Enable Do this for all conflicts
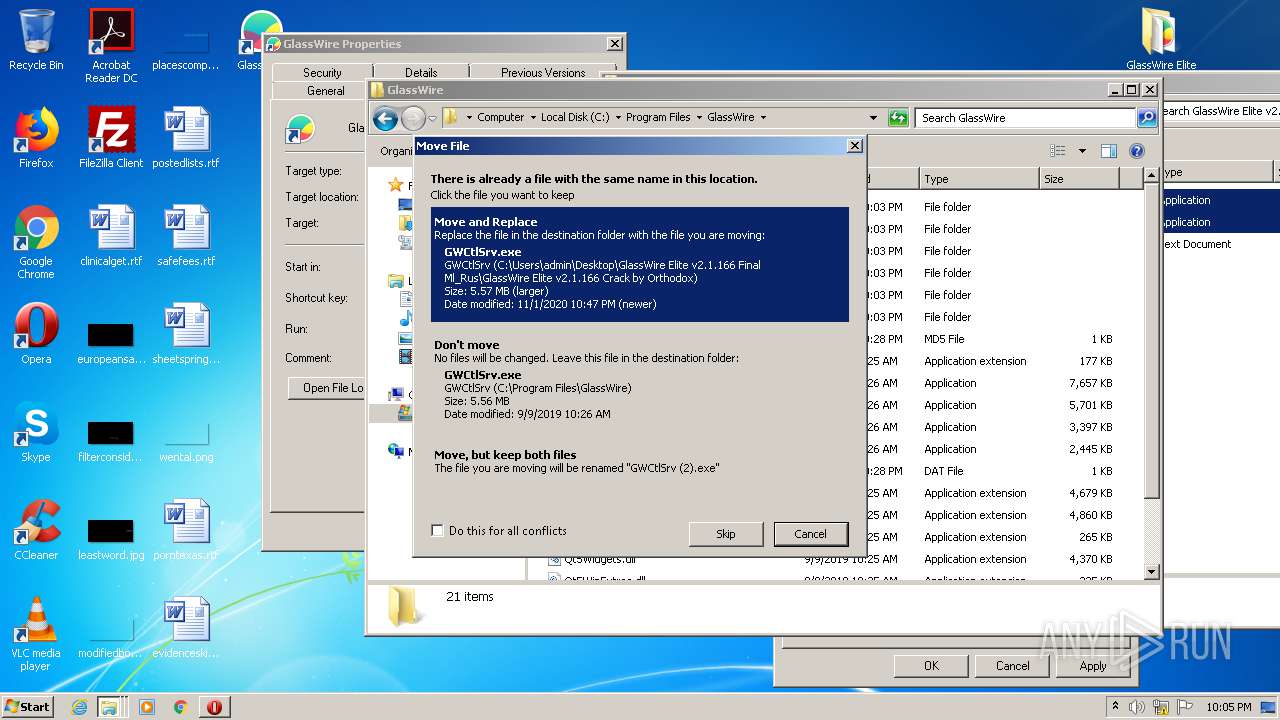1280x720 pixels. (x=437, y=531)
